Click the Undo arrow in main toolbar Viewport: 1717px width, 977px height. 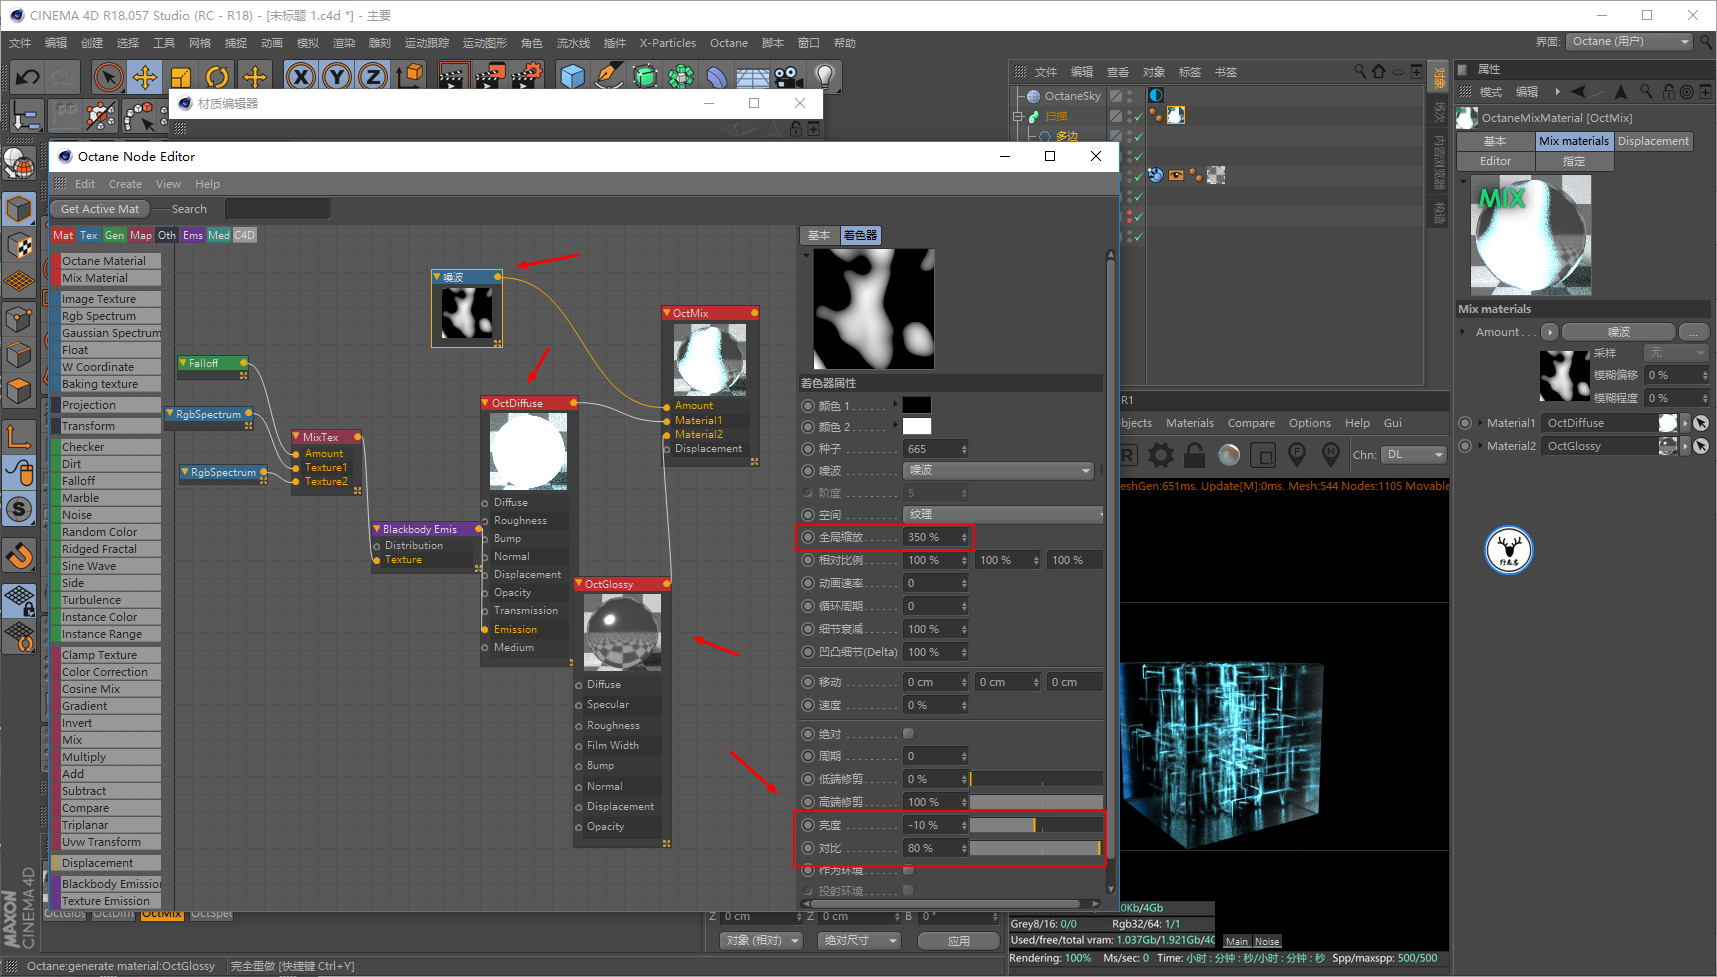(x=28, y=77)
